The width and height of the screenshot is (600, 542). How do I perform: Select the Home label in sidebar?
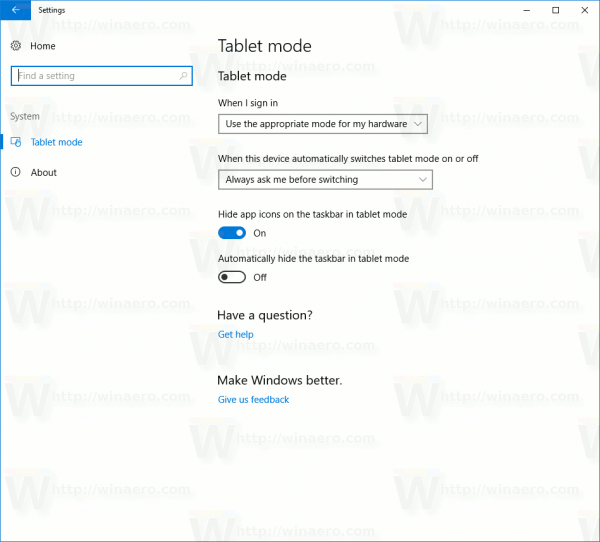pos(43,46)
